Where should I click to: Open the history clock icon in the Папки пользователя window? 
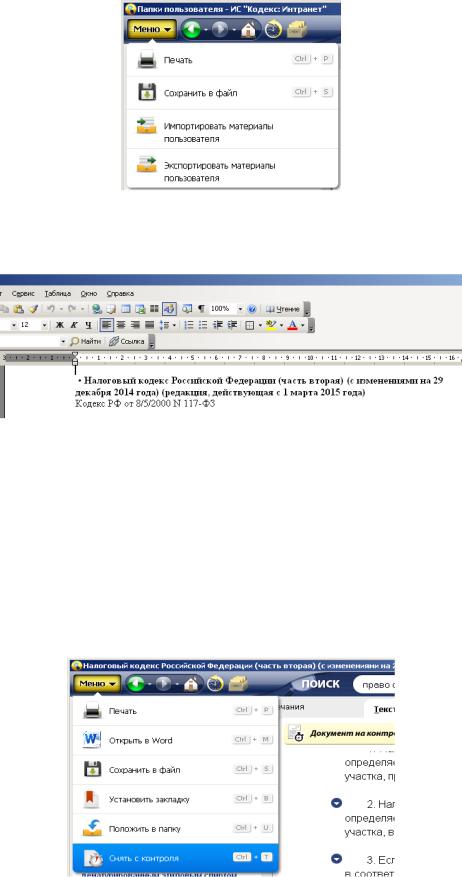[273, 29]
